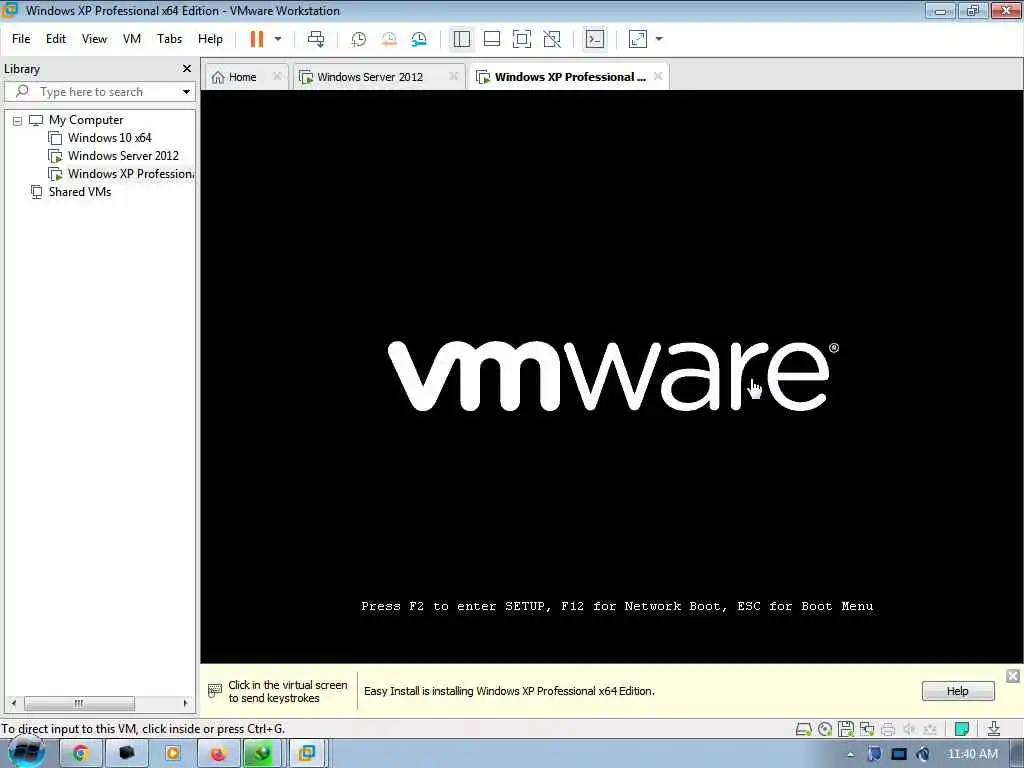Close the Home tab

(x=277, y=76)
